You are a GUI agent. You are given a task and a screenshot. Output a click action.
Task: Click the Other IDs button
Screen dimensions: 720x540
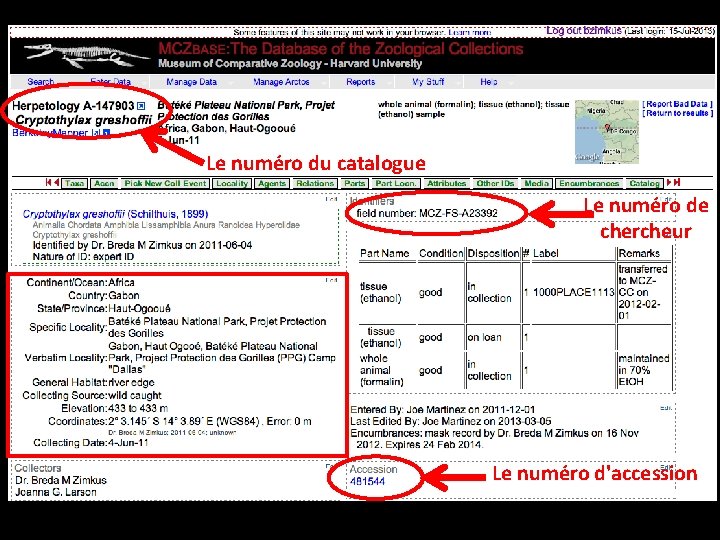(495, 184)
